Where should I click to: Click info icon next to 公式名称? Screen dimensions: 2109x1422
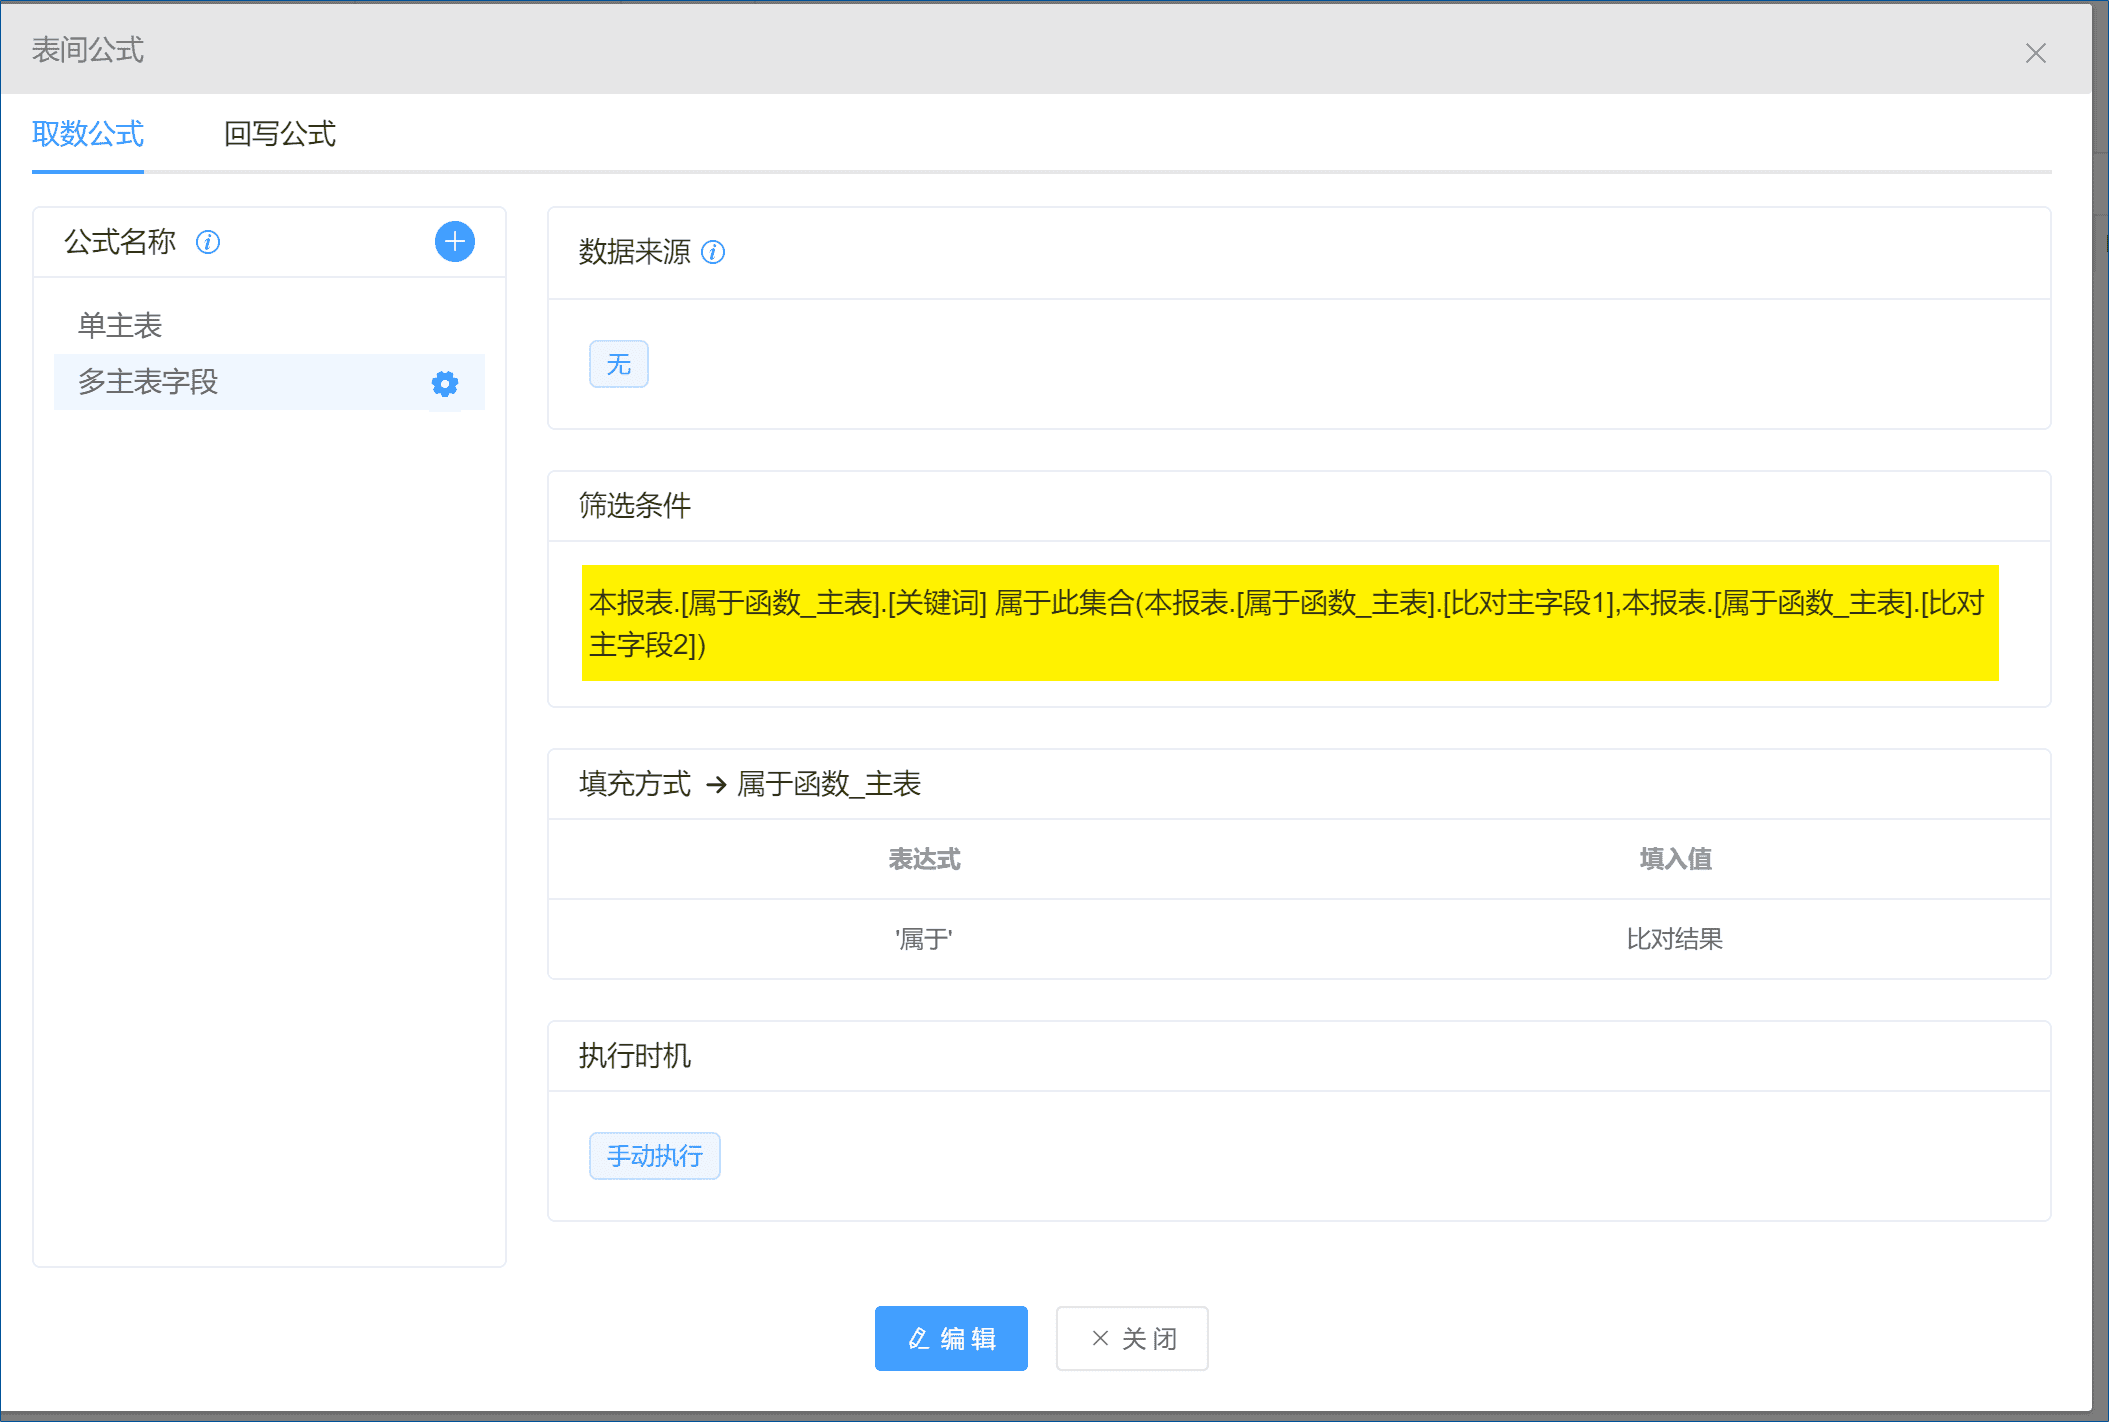click(208, 242)
